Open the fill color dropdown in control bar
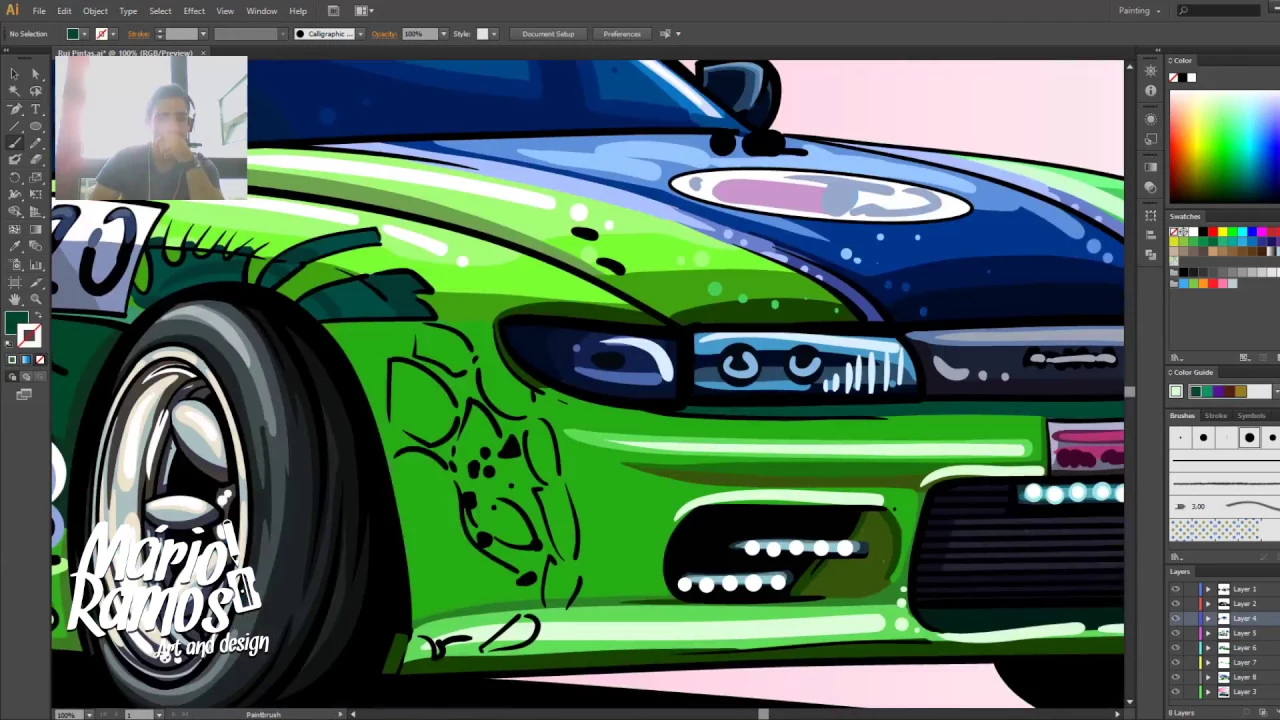Screen dimensions: 1280x720 tap(86, 34)
